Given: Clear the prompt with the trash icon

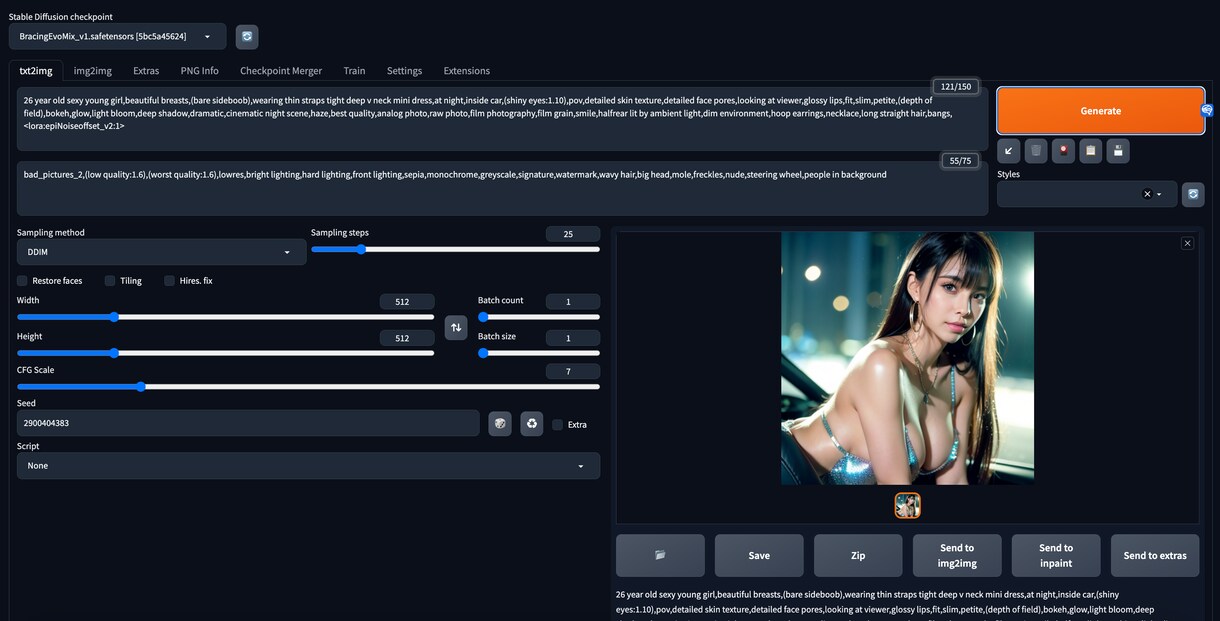Looking at the screenshot, I should click(x=1037, y=151).
